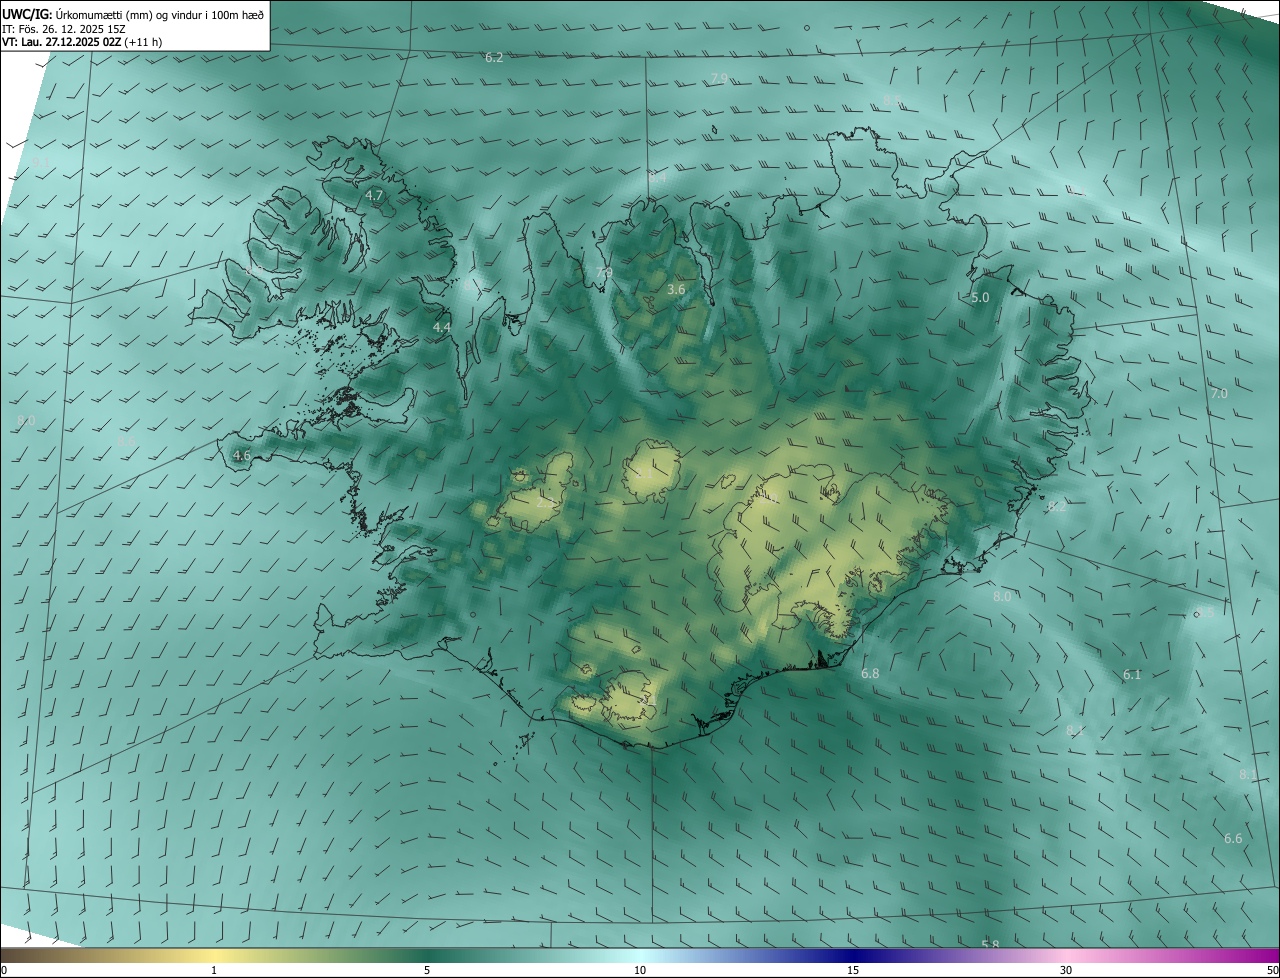Click the color scale tick label 0
Viewport: 1280px width, 978px height.
pyautogui.click(x=4, y=970)
